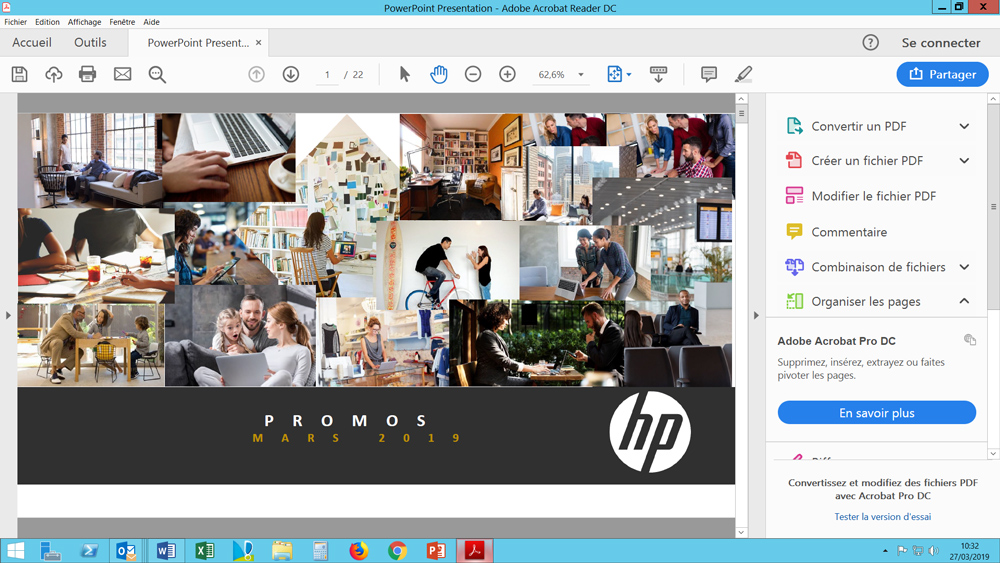Click the En savoir plus button
Image resolution: width=1000 pixels, height=563 pixels.
876,413
